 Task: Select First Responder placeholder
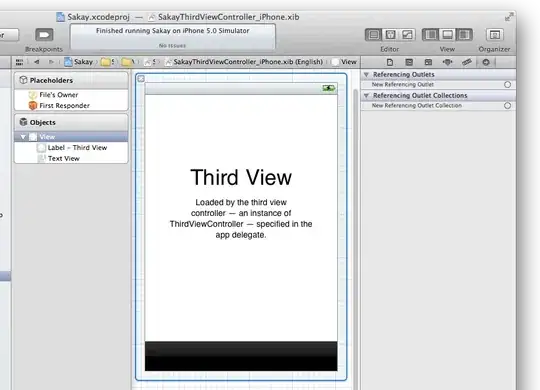click(71, 105)
